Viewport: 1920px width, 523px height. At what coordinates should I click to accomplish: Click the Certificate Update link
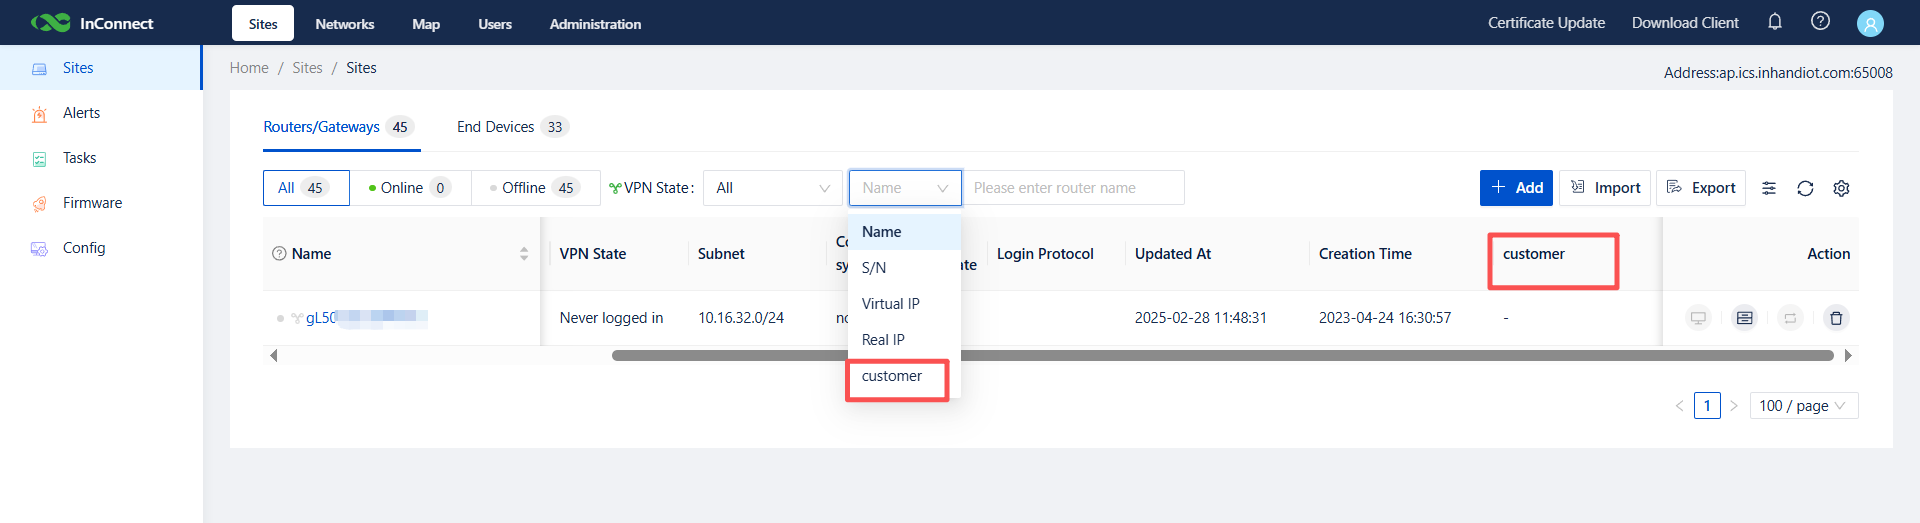point(1546,23)
